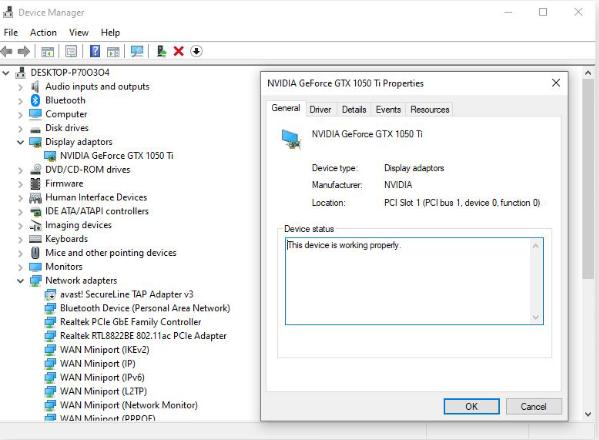599x440 pixels.
Task: Click the OK button
Action: point(471,406)
